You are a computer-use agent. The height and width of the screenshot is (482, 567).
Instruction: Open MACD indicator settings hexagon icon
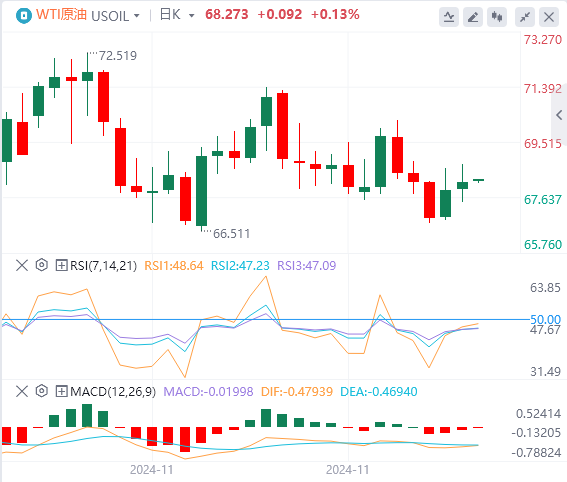click(x=42, y=391)
